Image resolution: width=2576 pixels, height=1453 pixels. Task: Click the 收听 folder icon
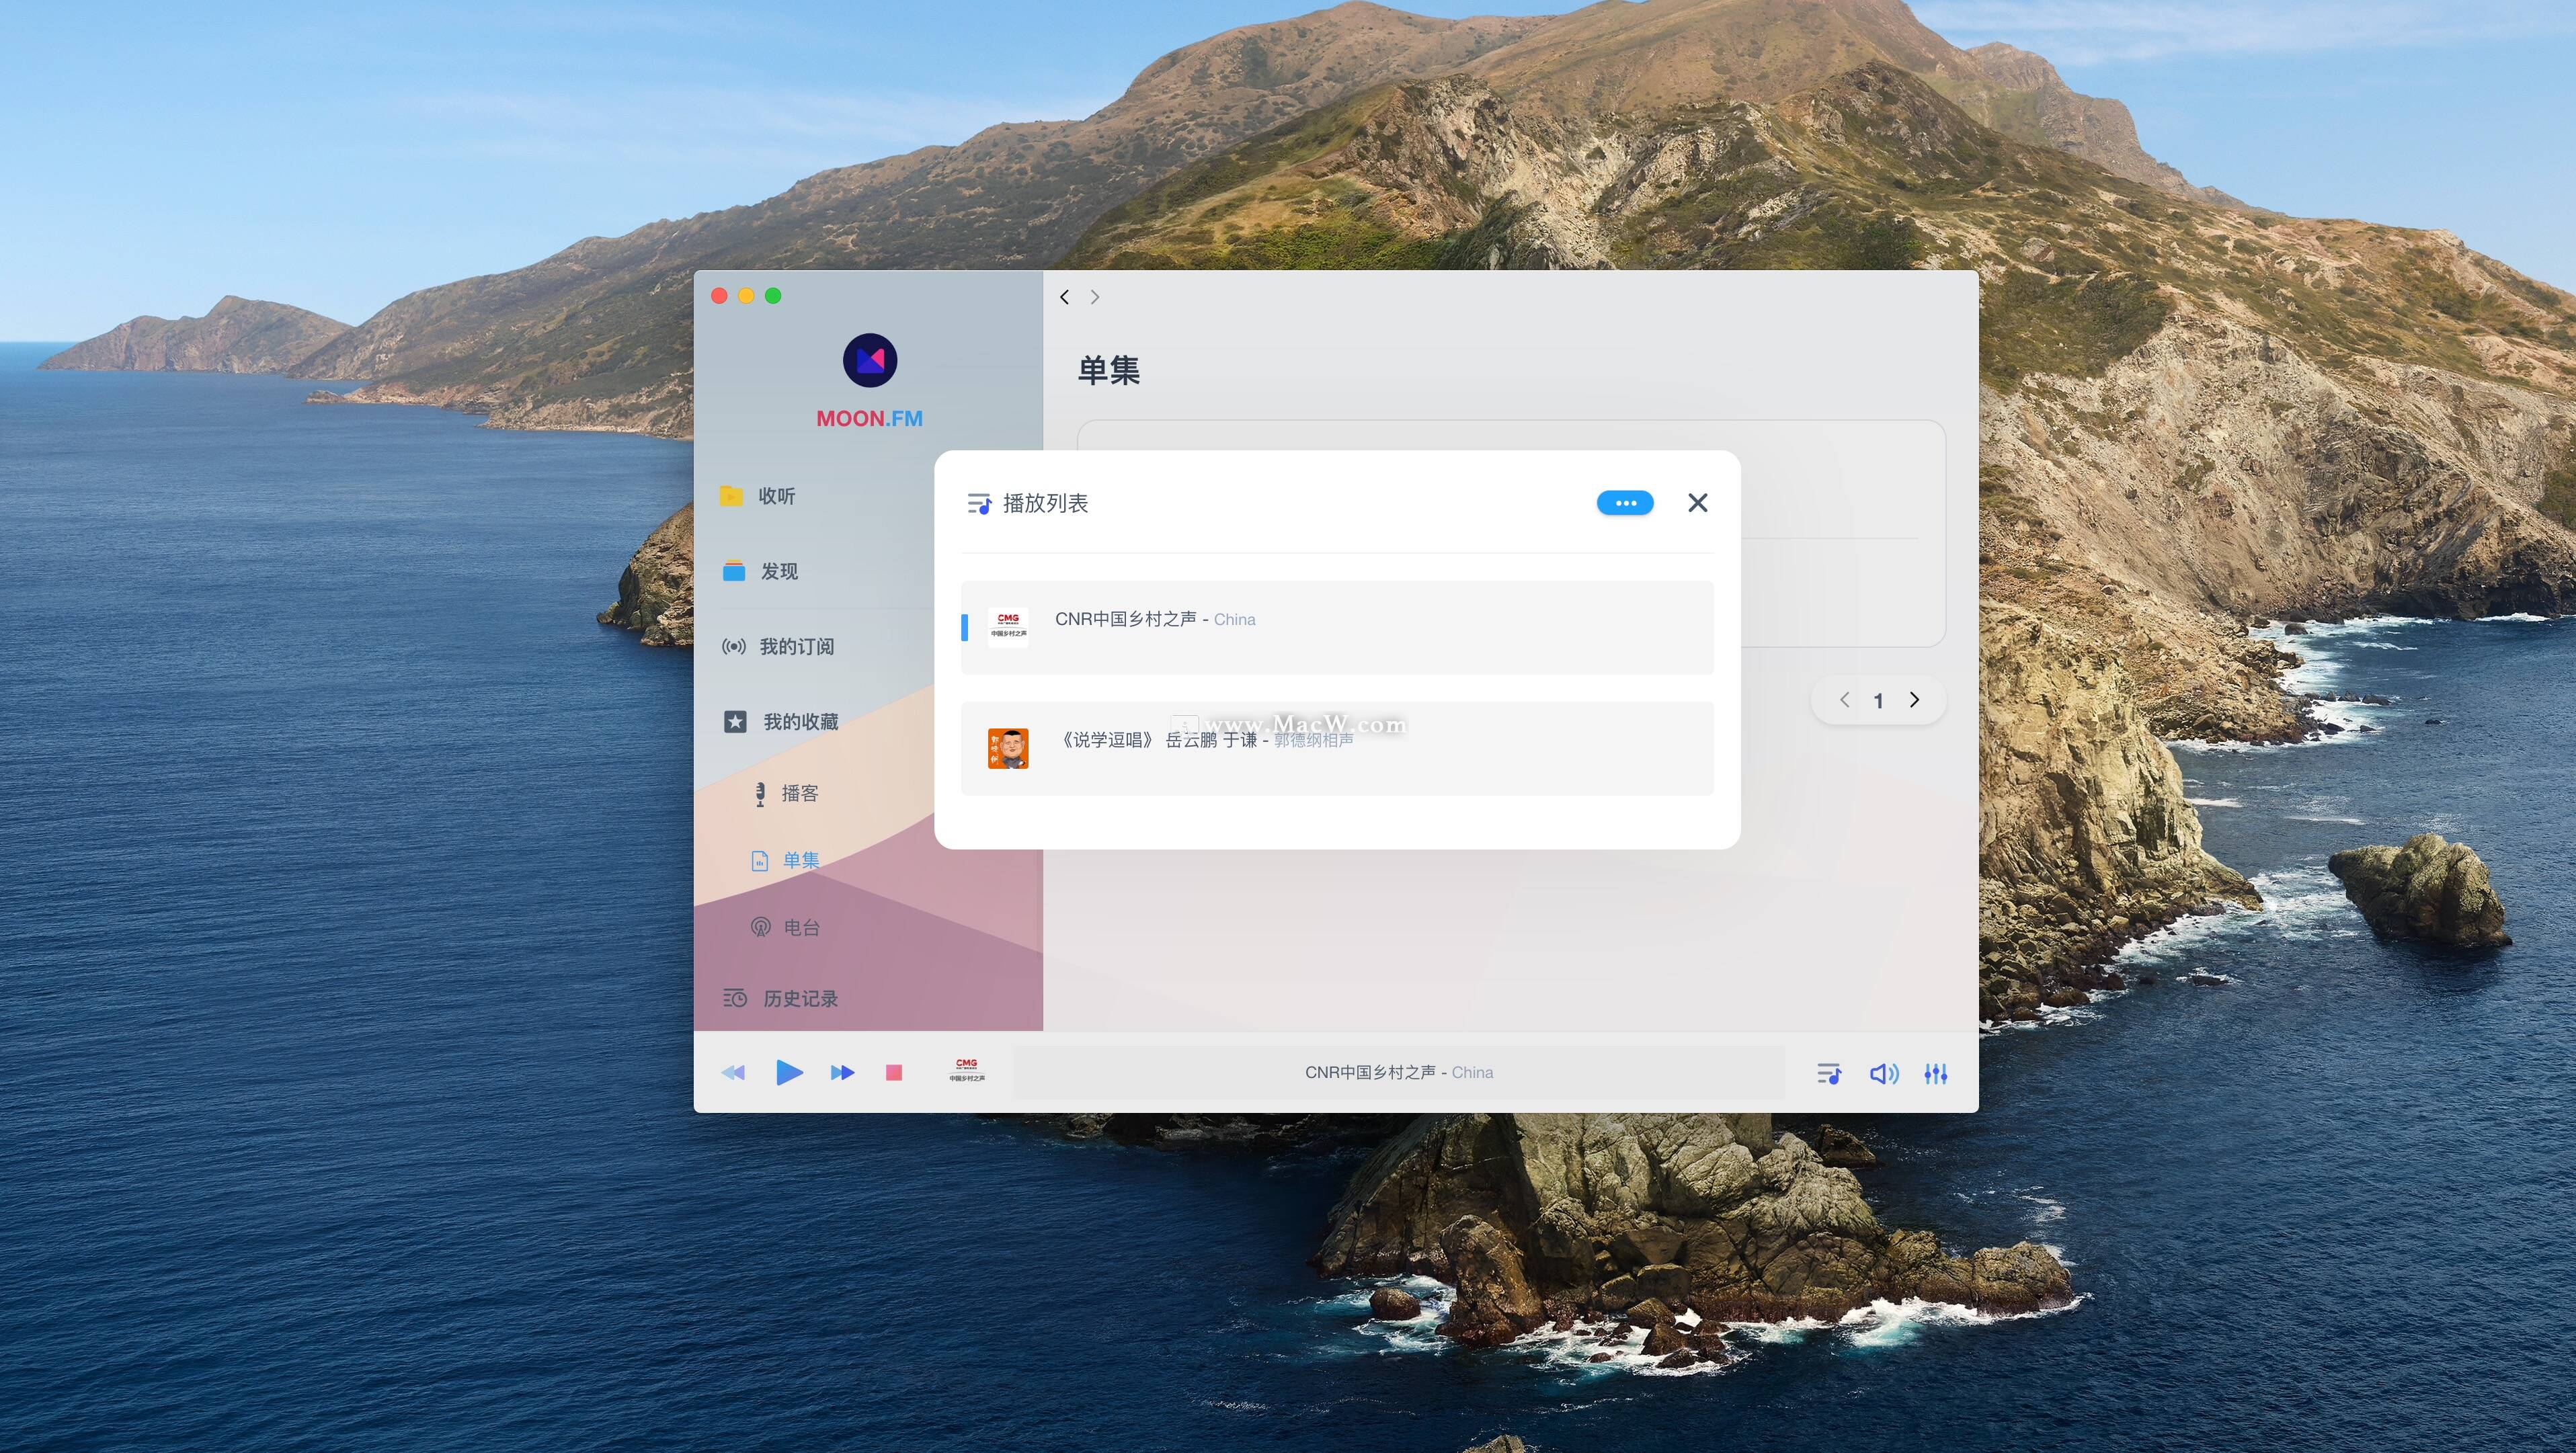coord(731,495)
